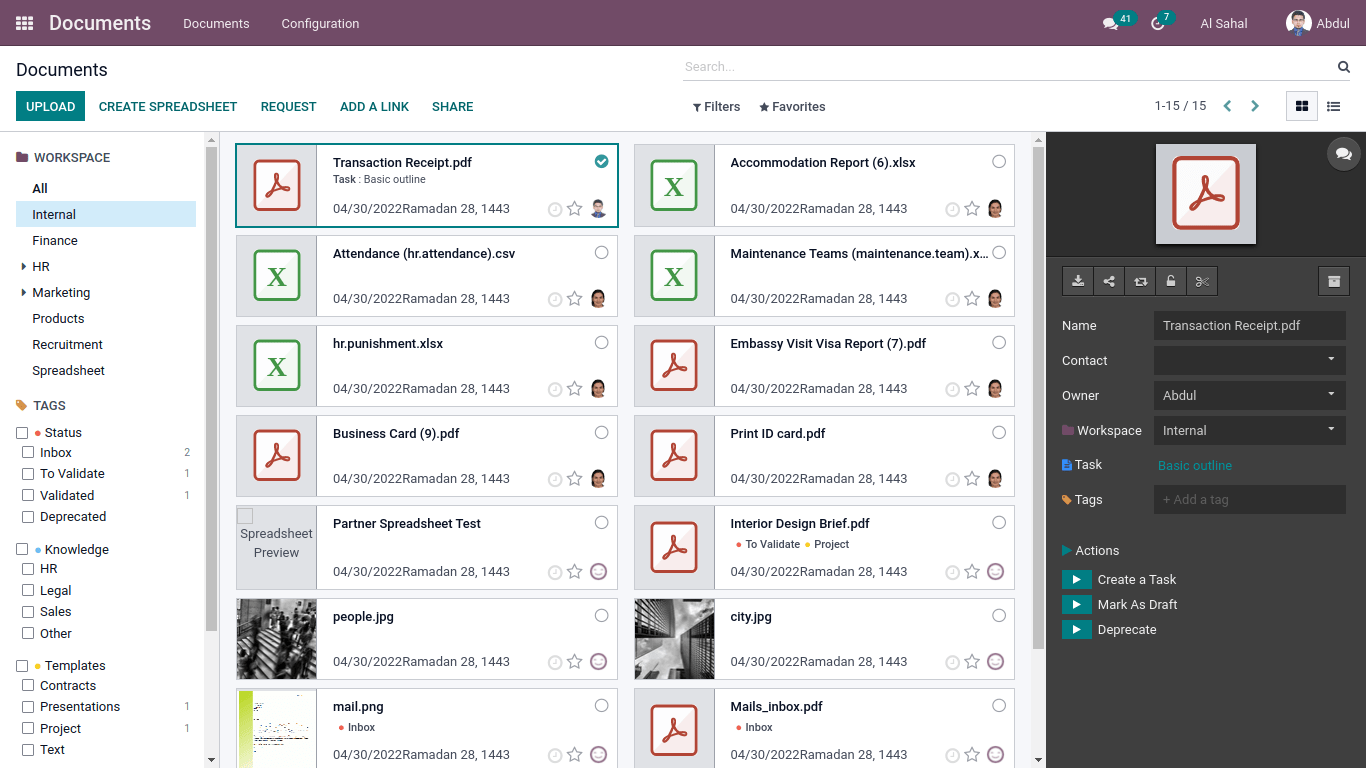Open the Filters menu

(x=716, y=107)
